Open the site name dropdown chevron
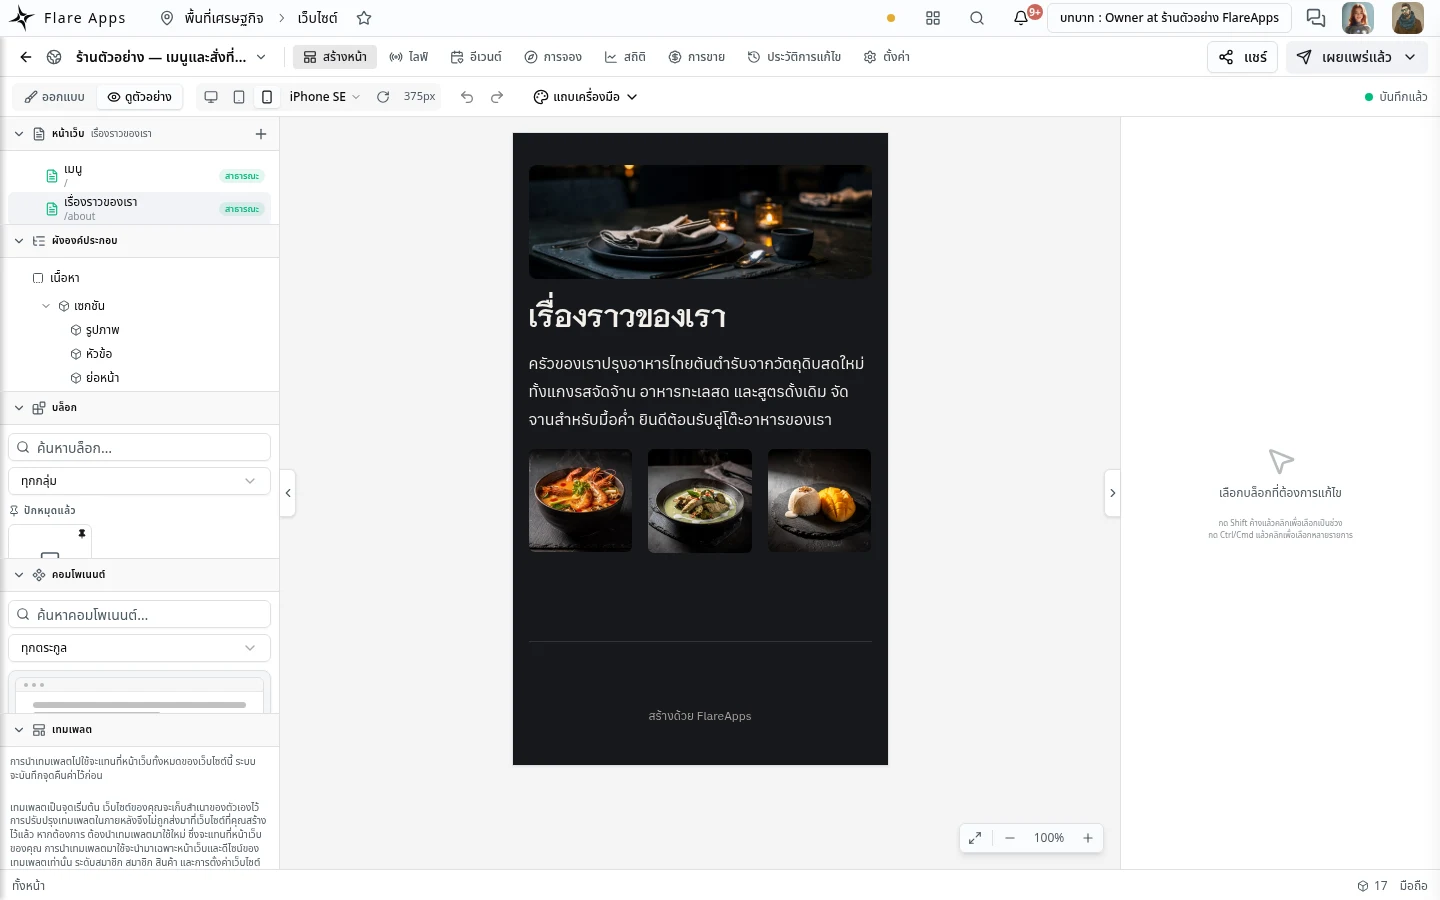The width and height of the screenshot is (1440, 900). (261, 57)
